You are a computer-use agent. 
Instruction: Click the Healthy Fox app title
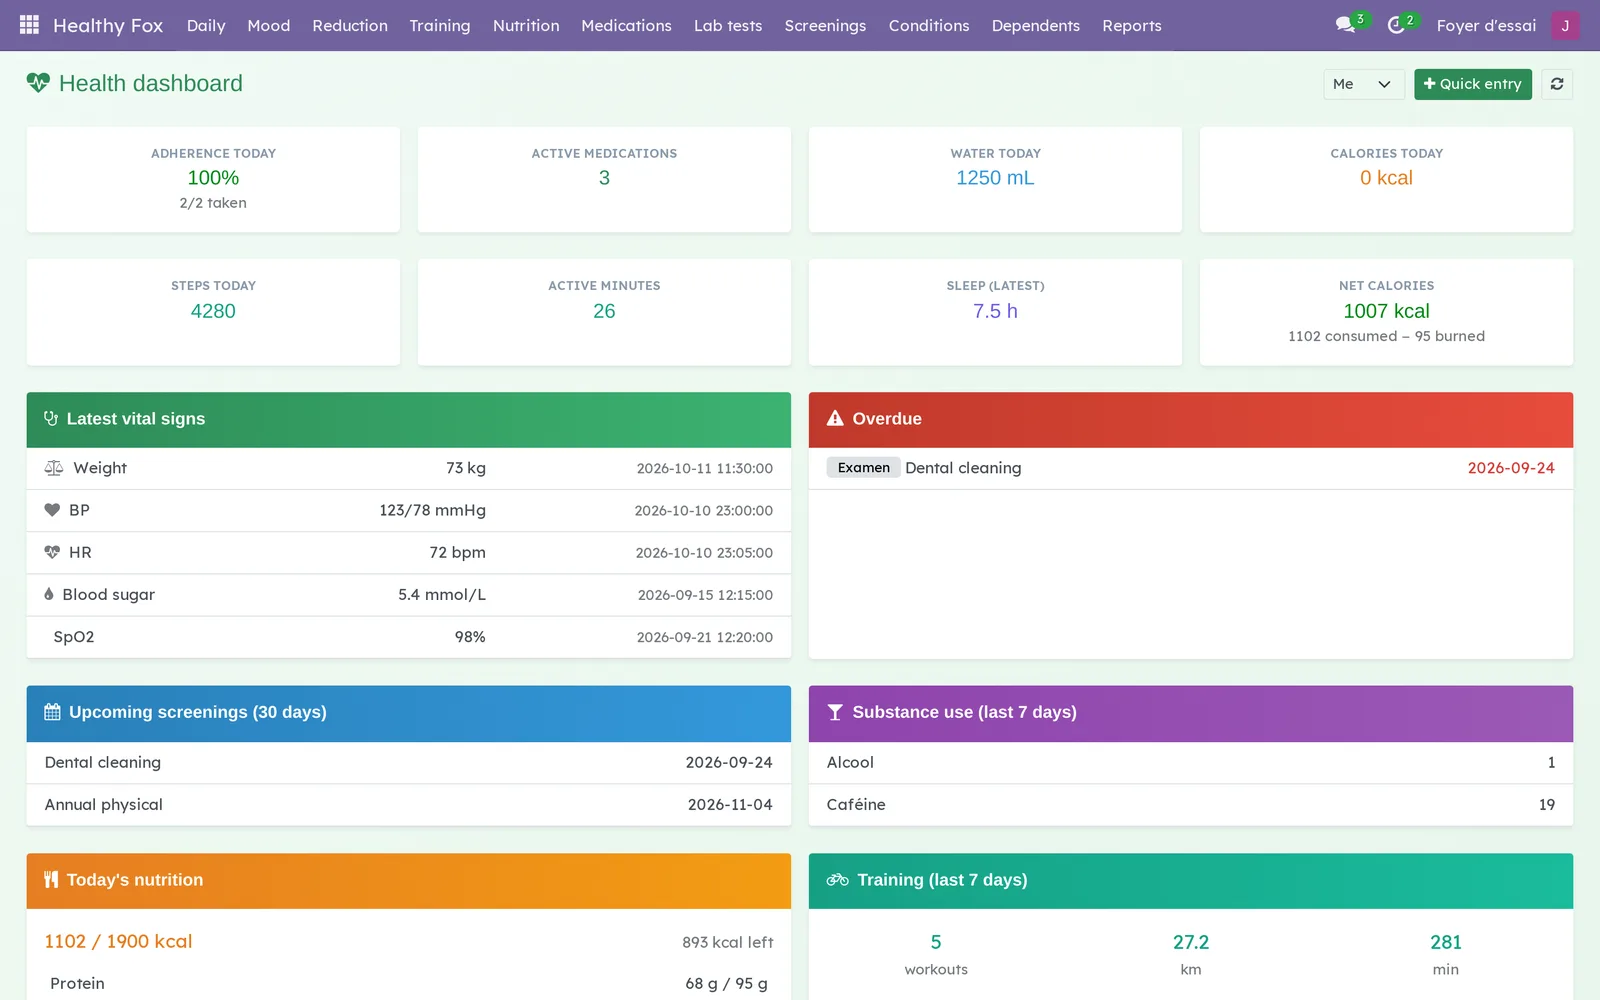point(108,25)
